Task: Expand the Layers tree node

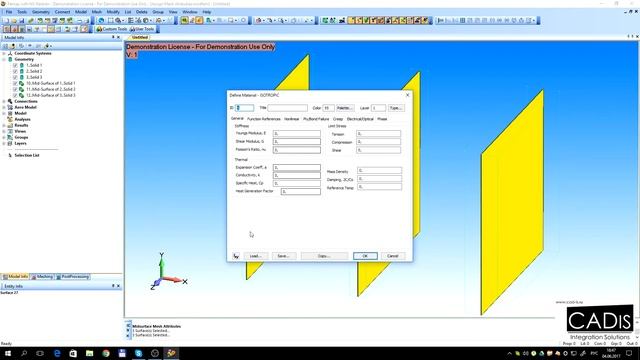Action: point(4,143)
